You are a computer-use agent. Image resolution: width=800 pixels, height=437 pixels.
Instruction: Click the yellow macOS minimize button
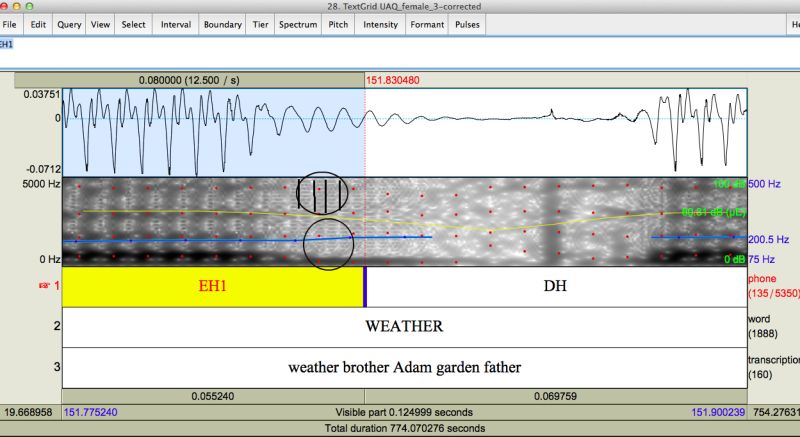pos(16,6)
